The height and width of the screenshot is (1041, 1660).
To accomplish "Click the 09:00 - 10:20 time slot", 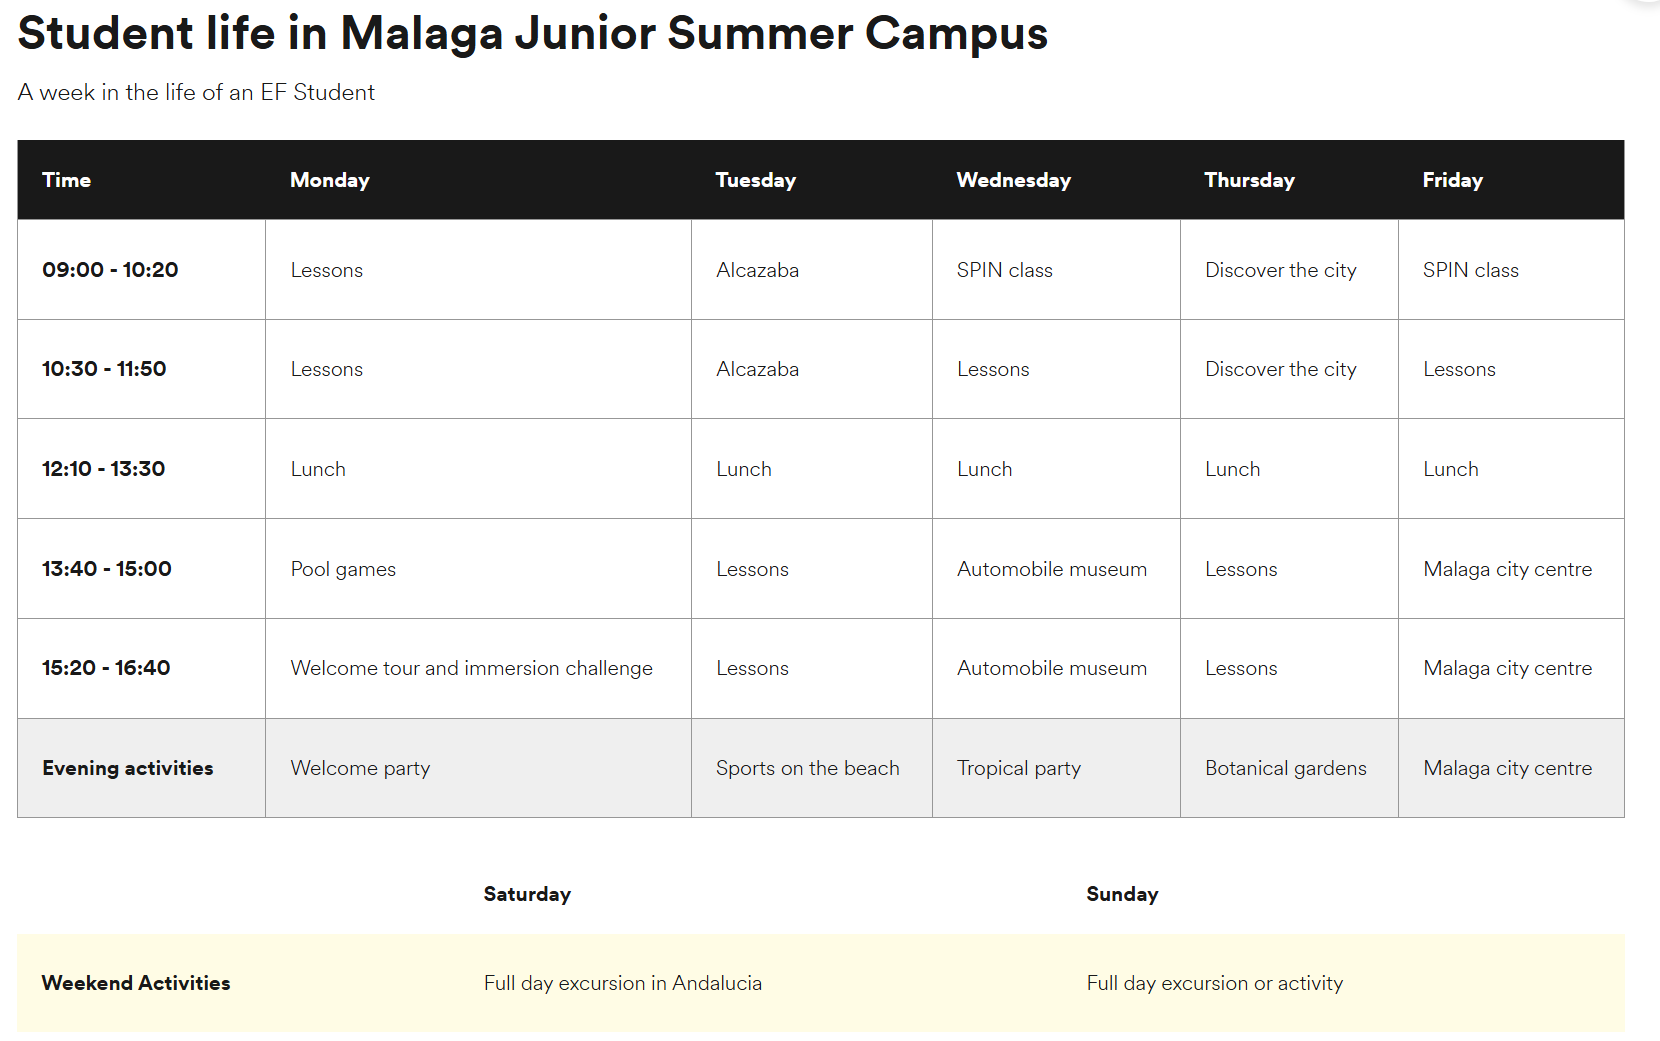I will 110,270.
